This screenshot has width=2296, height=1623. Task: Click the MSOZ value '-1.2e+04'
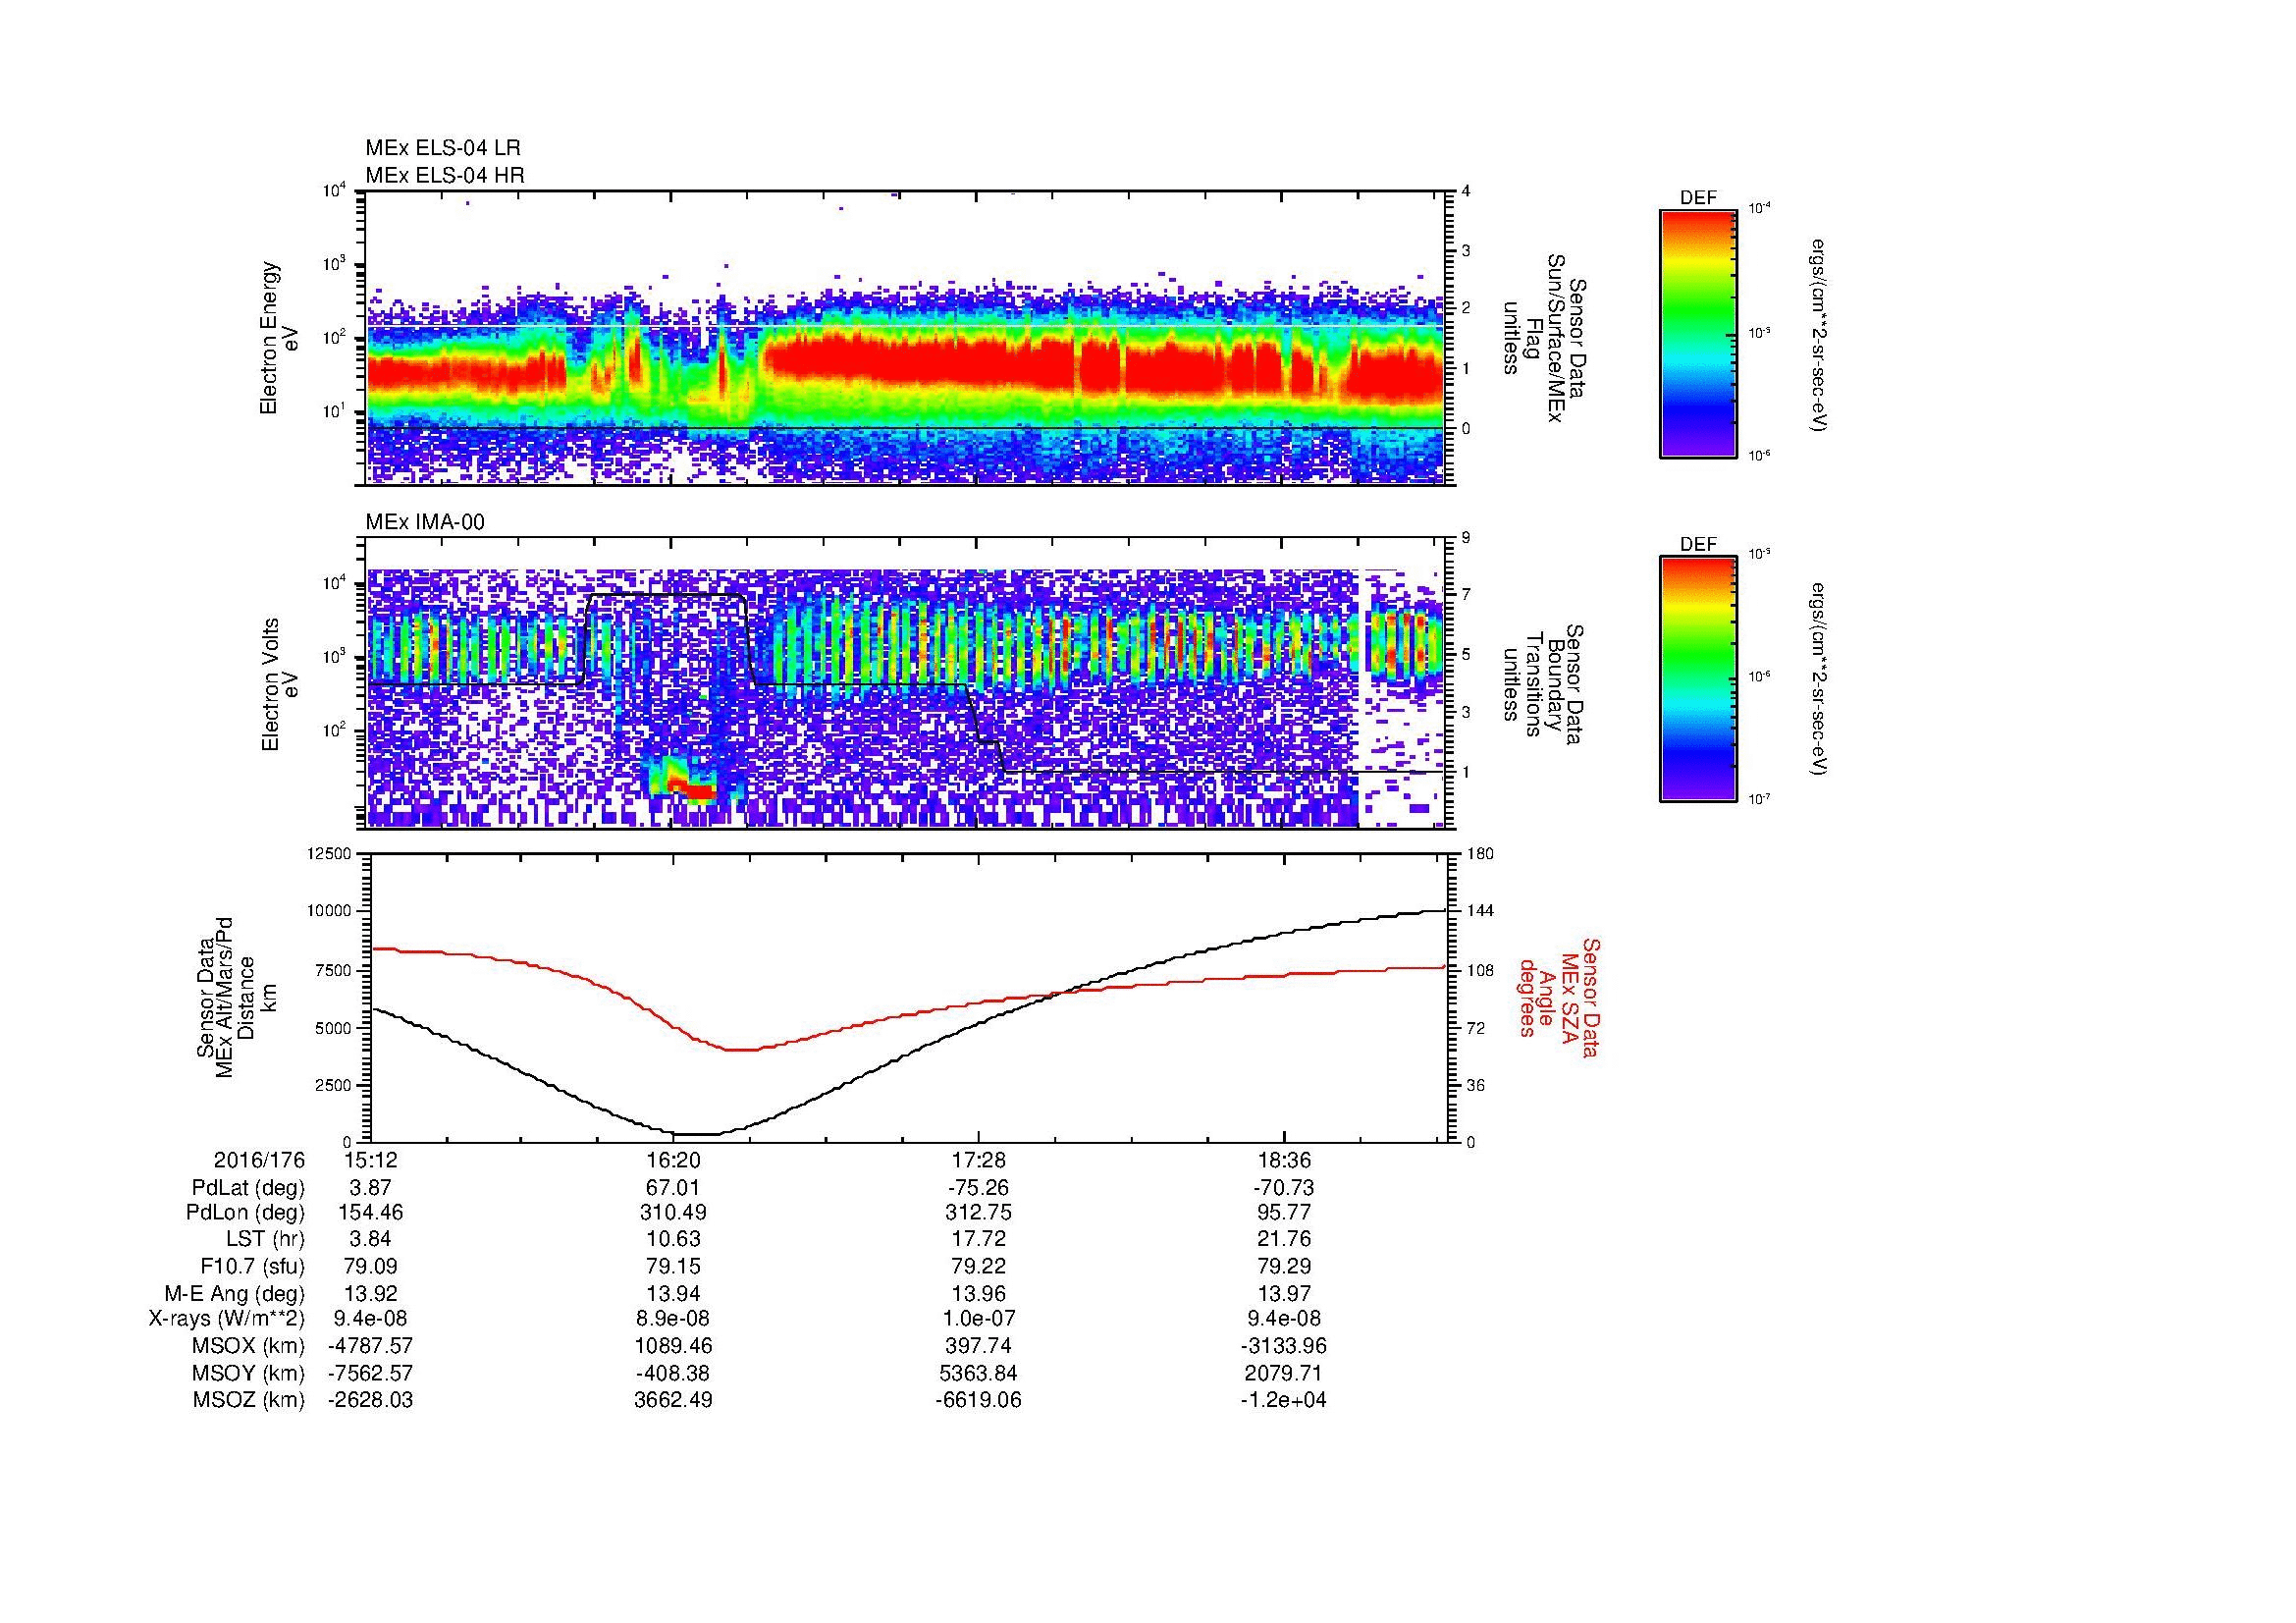[x=1284, y=1400]
